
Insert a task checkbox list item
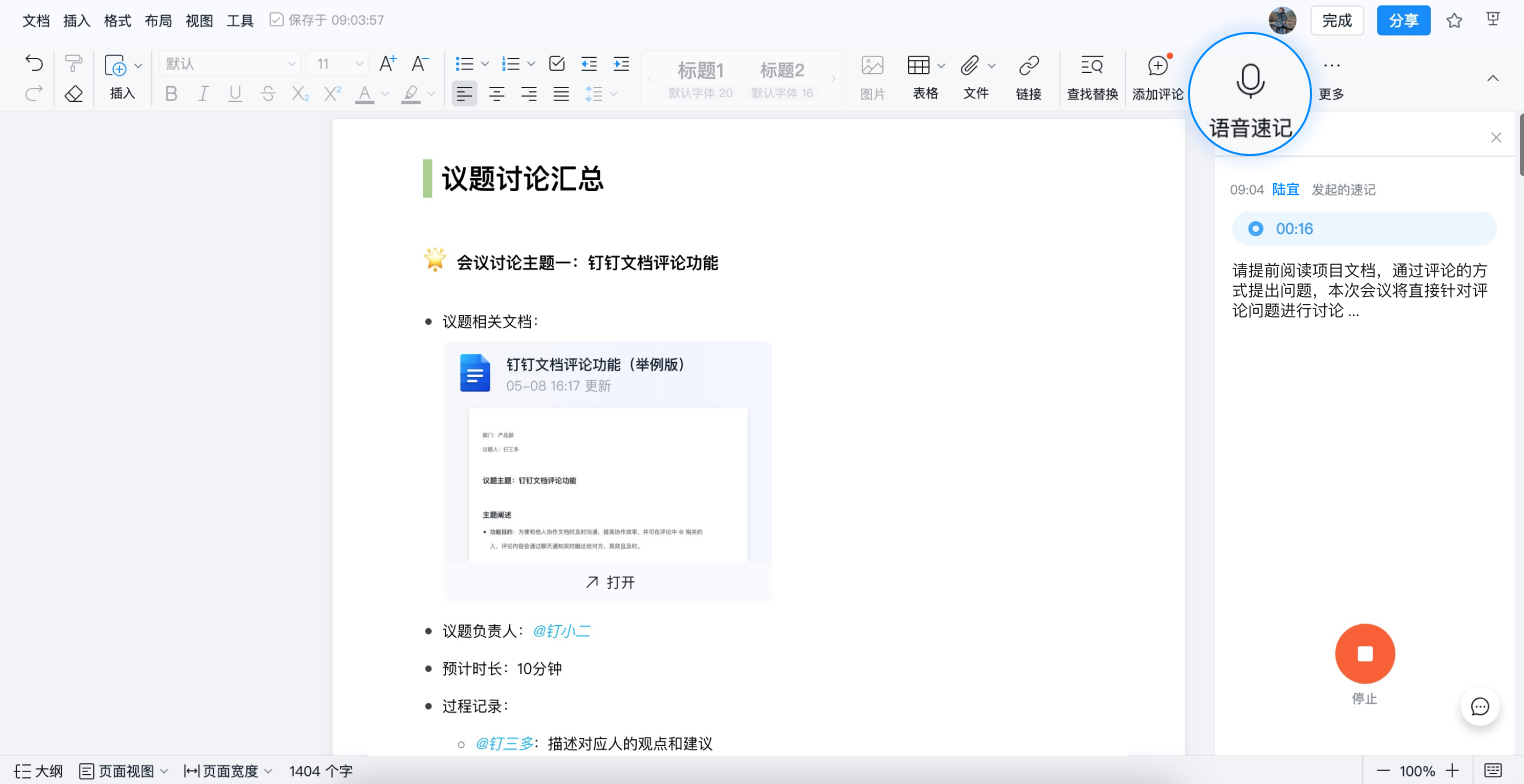point(556,63)
